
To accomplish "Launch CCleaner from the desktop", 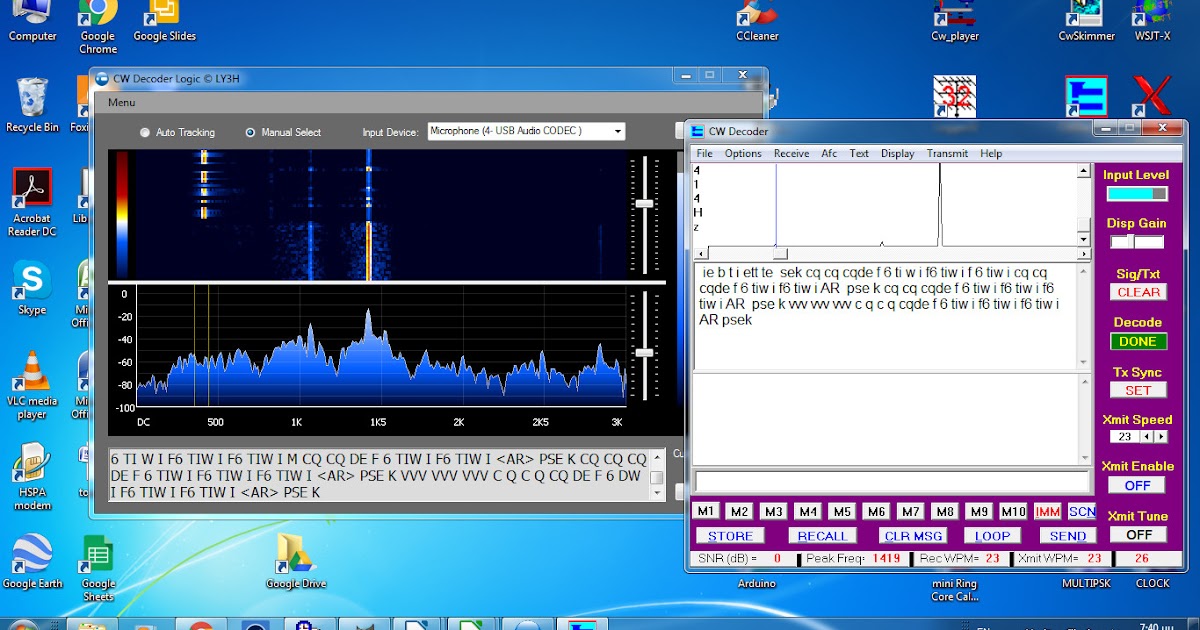I will coord(756,18).
